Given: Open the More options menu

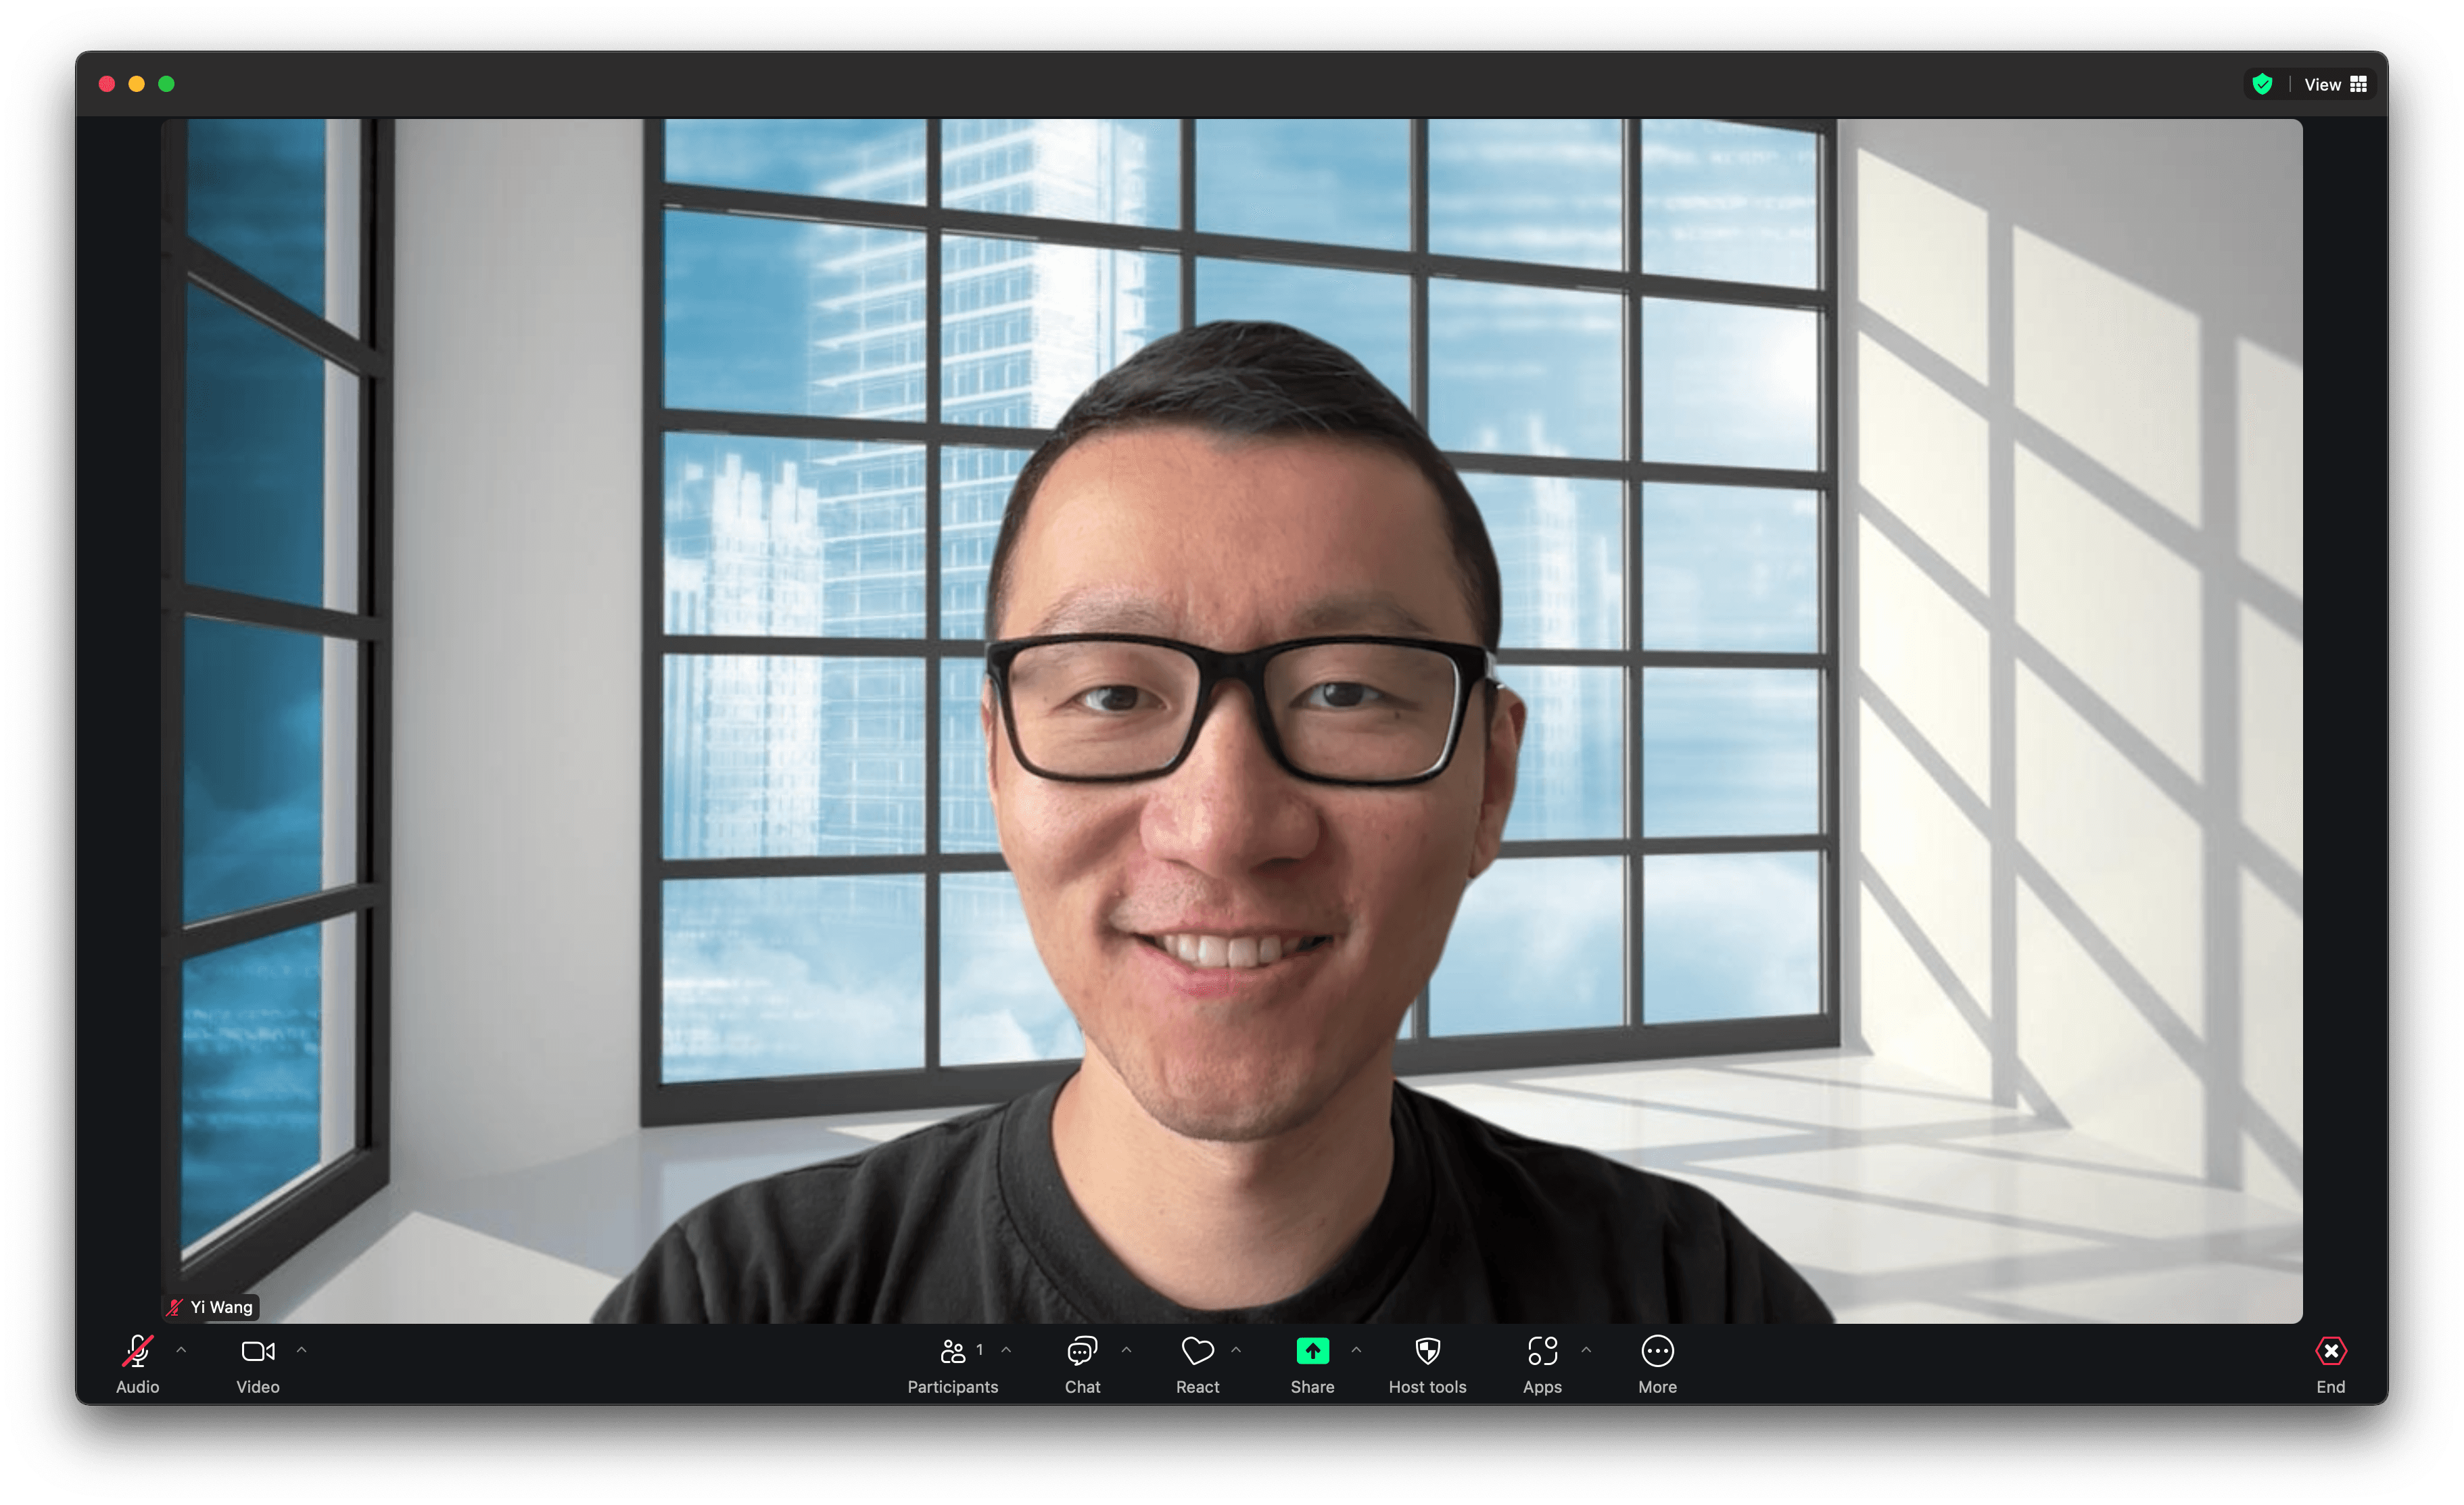Looking at the screenshot, I should click(x=1657, y=1364).
